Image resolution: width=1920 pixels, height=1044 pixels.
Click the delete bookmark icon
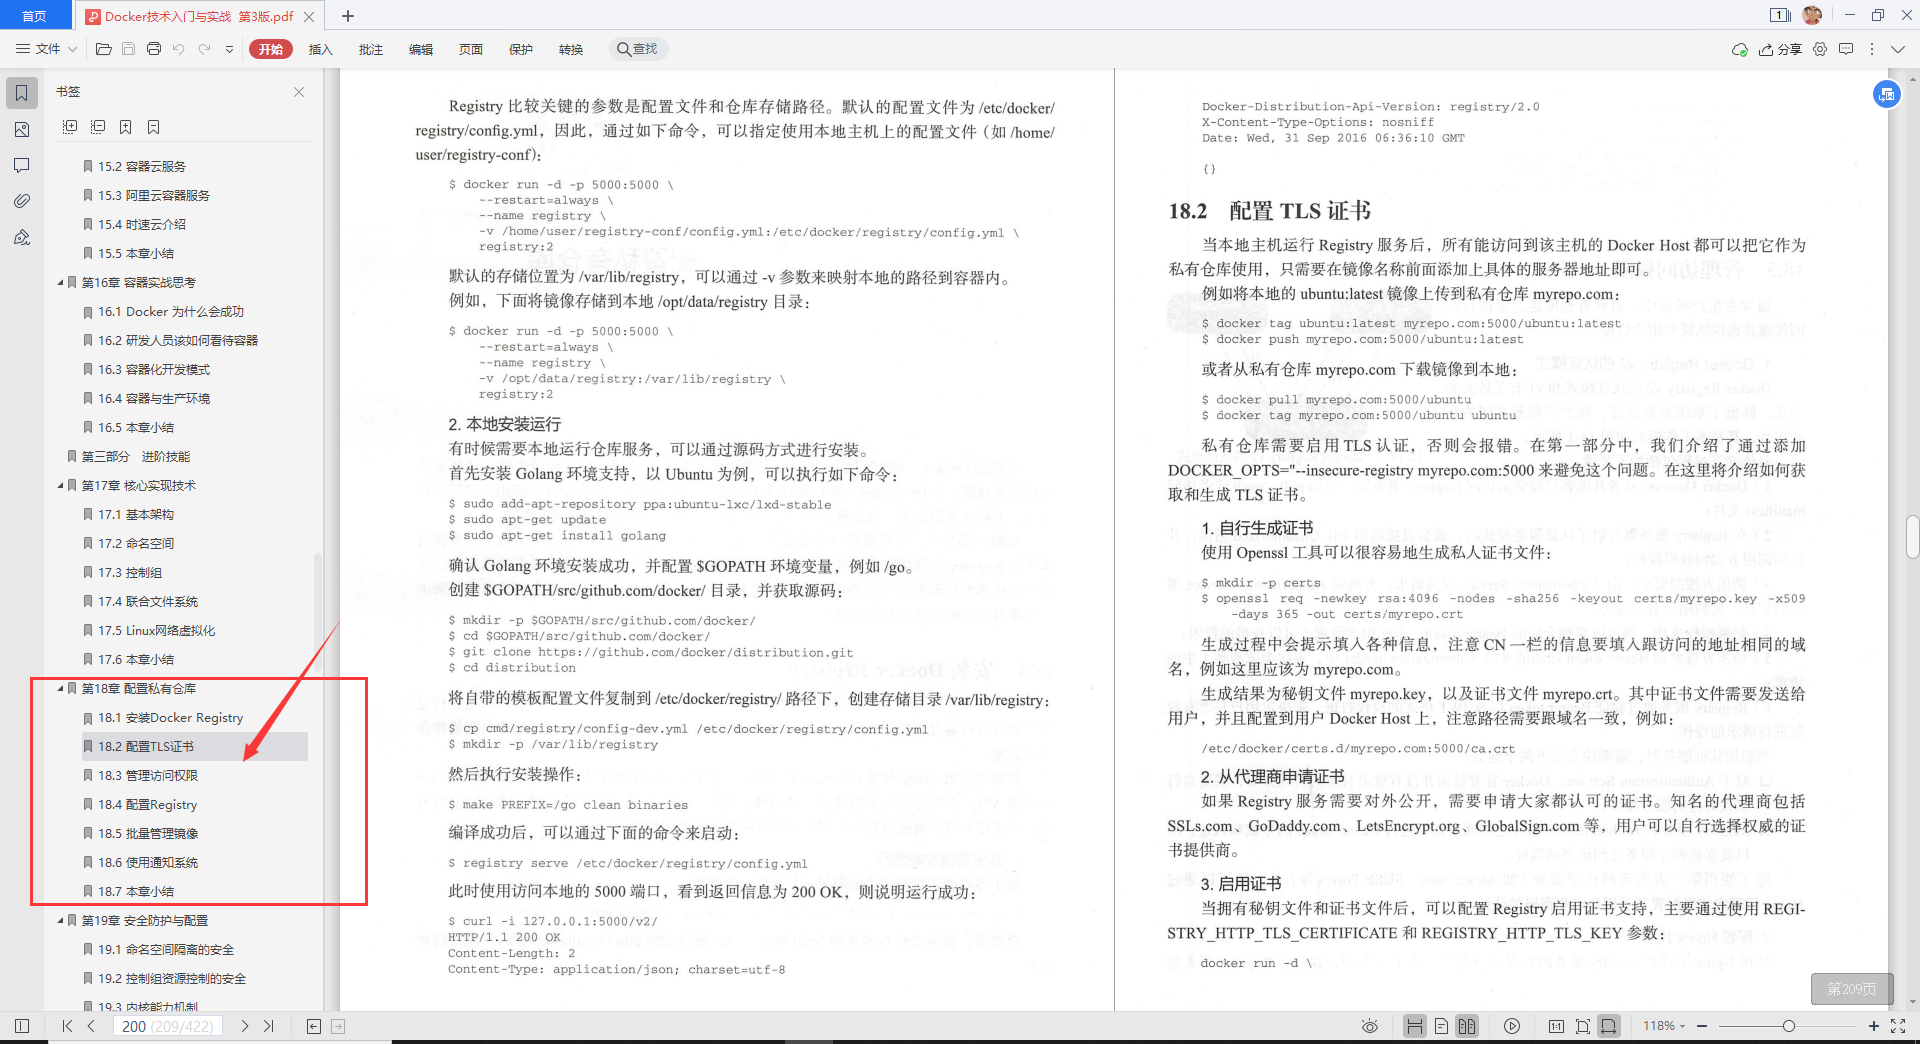154,127
